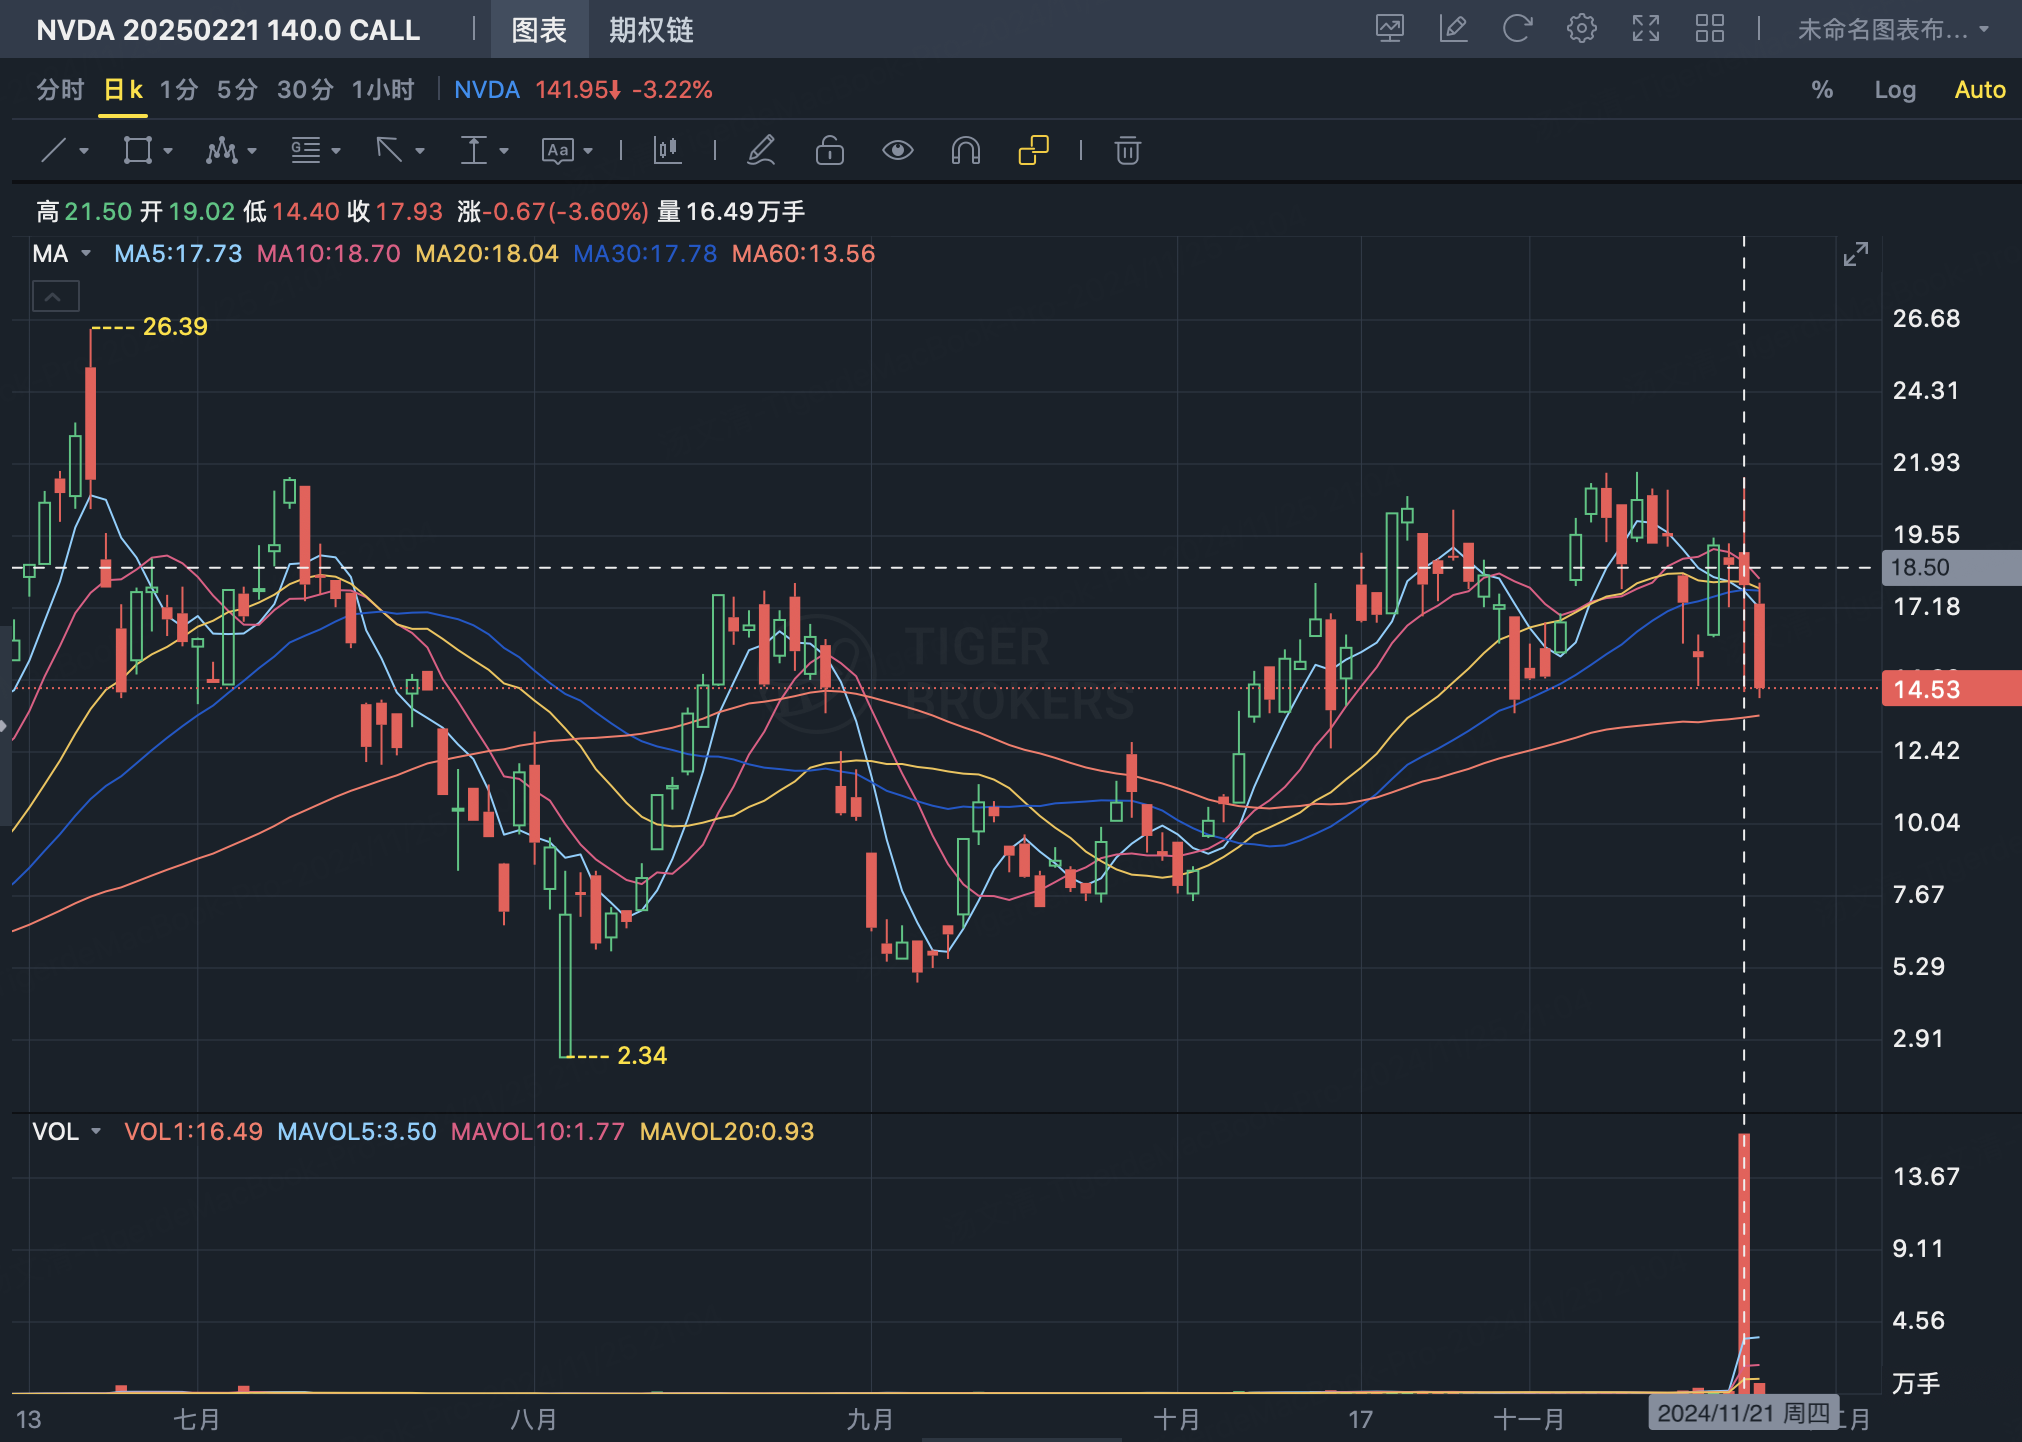Viewport: 2022px width, 1442px height.
Task: Click the lock drawings icon
Action: tap(829, 151)
